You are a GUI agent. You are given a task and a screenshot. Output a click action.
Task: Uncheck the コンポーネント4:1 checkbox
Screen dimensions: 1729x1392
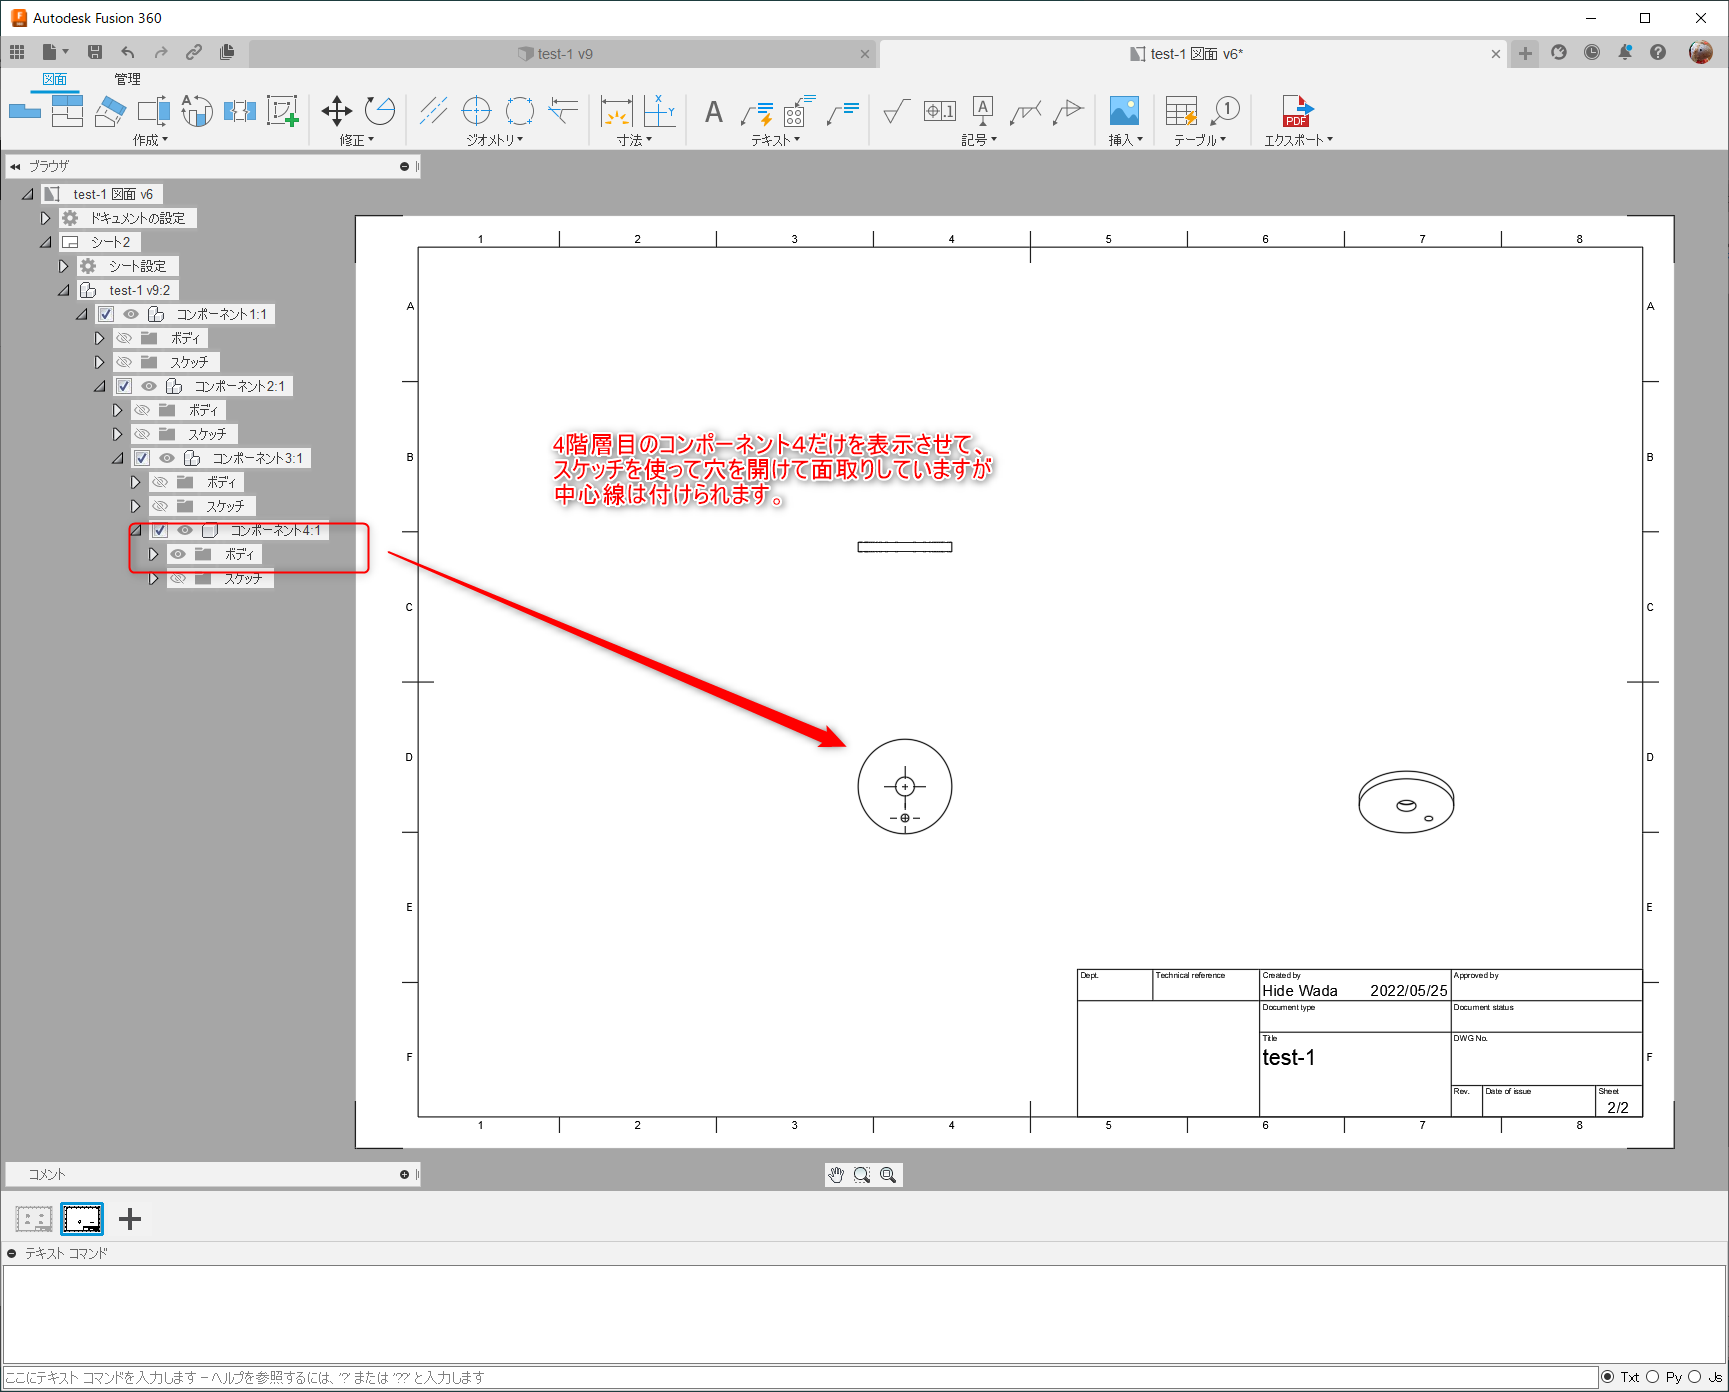[160, 530]
